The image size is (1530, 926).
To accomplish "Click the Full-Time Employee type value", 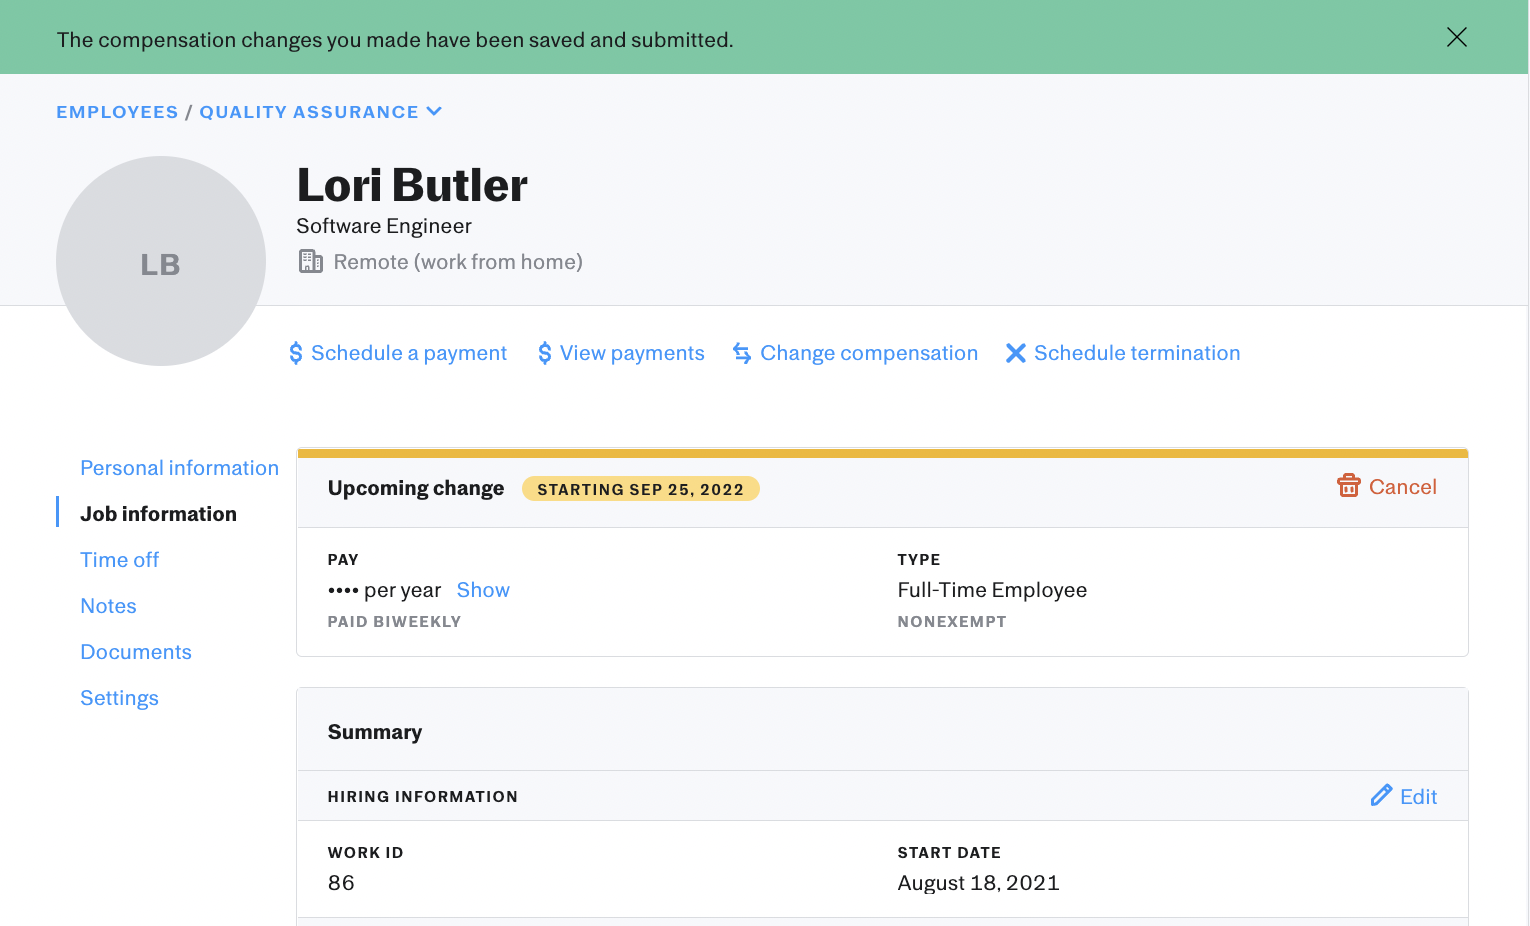I will click(992, 590).
